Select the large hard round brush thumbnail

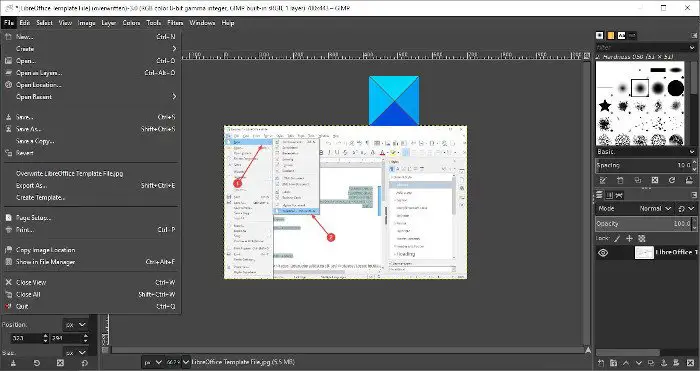(675, 88)
